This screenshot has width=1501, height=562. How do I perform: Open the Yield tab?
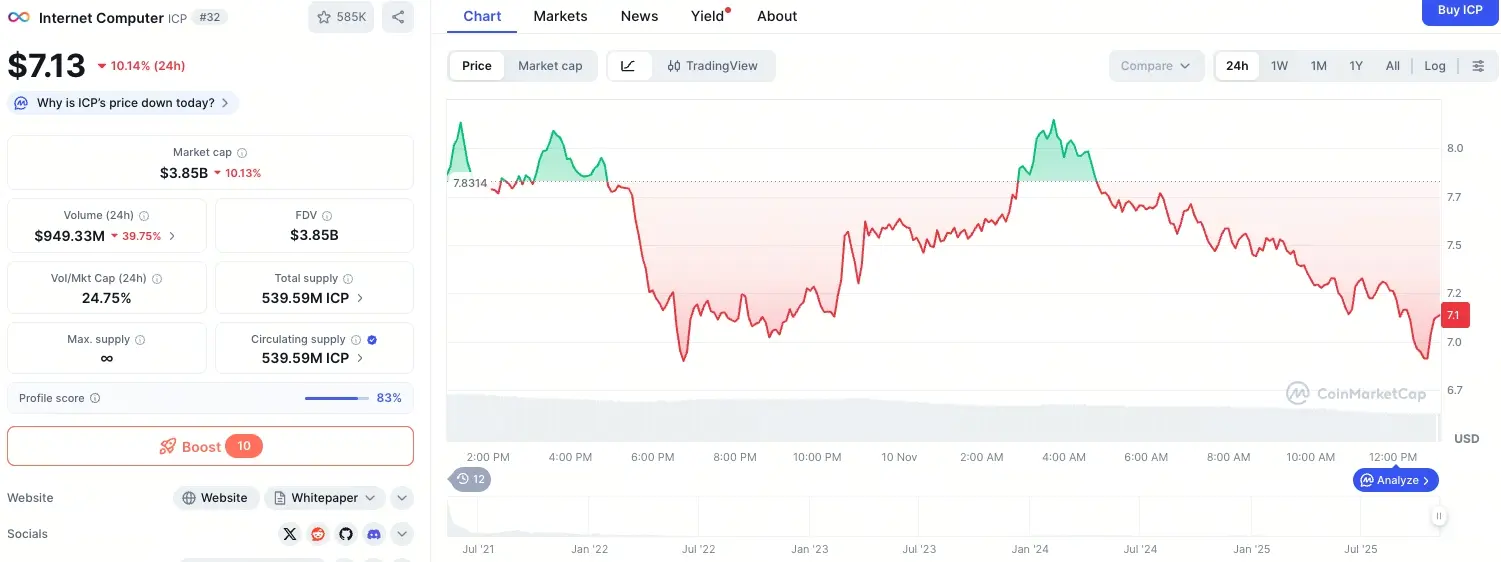[x=708, y=16]
